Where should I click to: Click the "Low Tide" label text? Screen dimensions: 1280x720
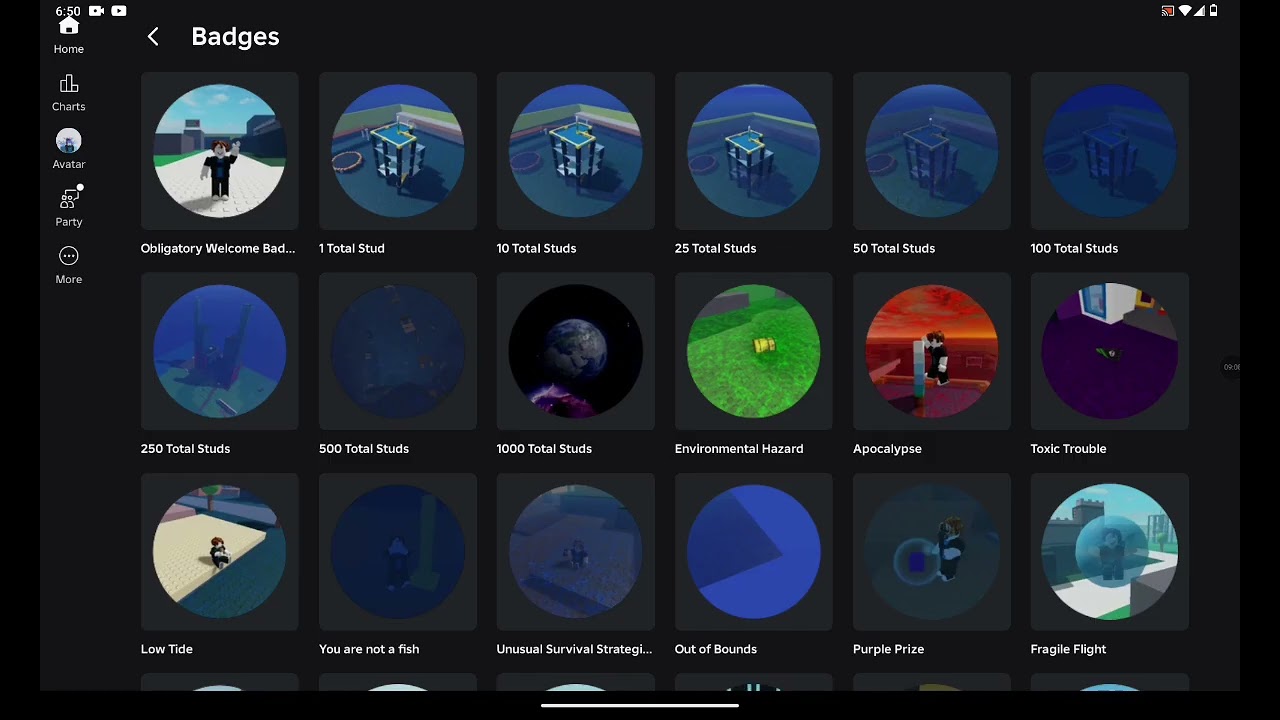click(167, 649)
